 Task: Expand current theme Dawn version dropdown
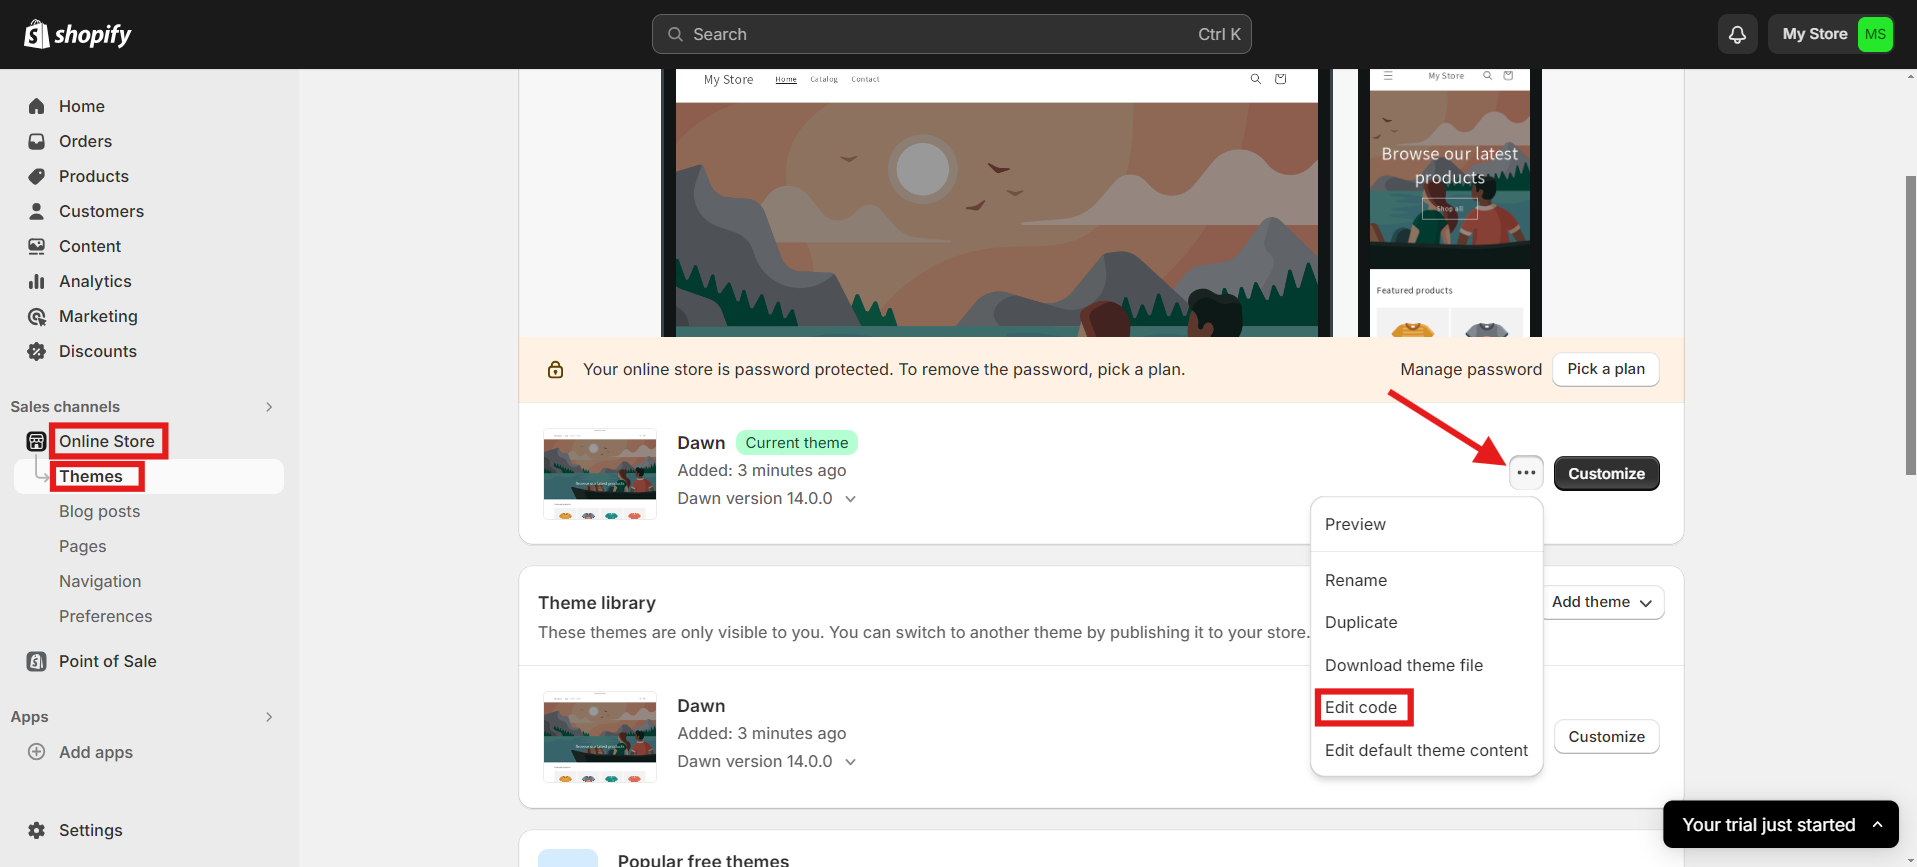pos(850,499)
